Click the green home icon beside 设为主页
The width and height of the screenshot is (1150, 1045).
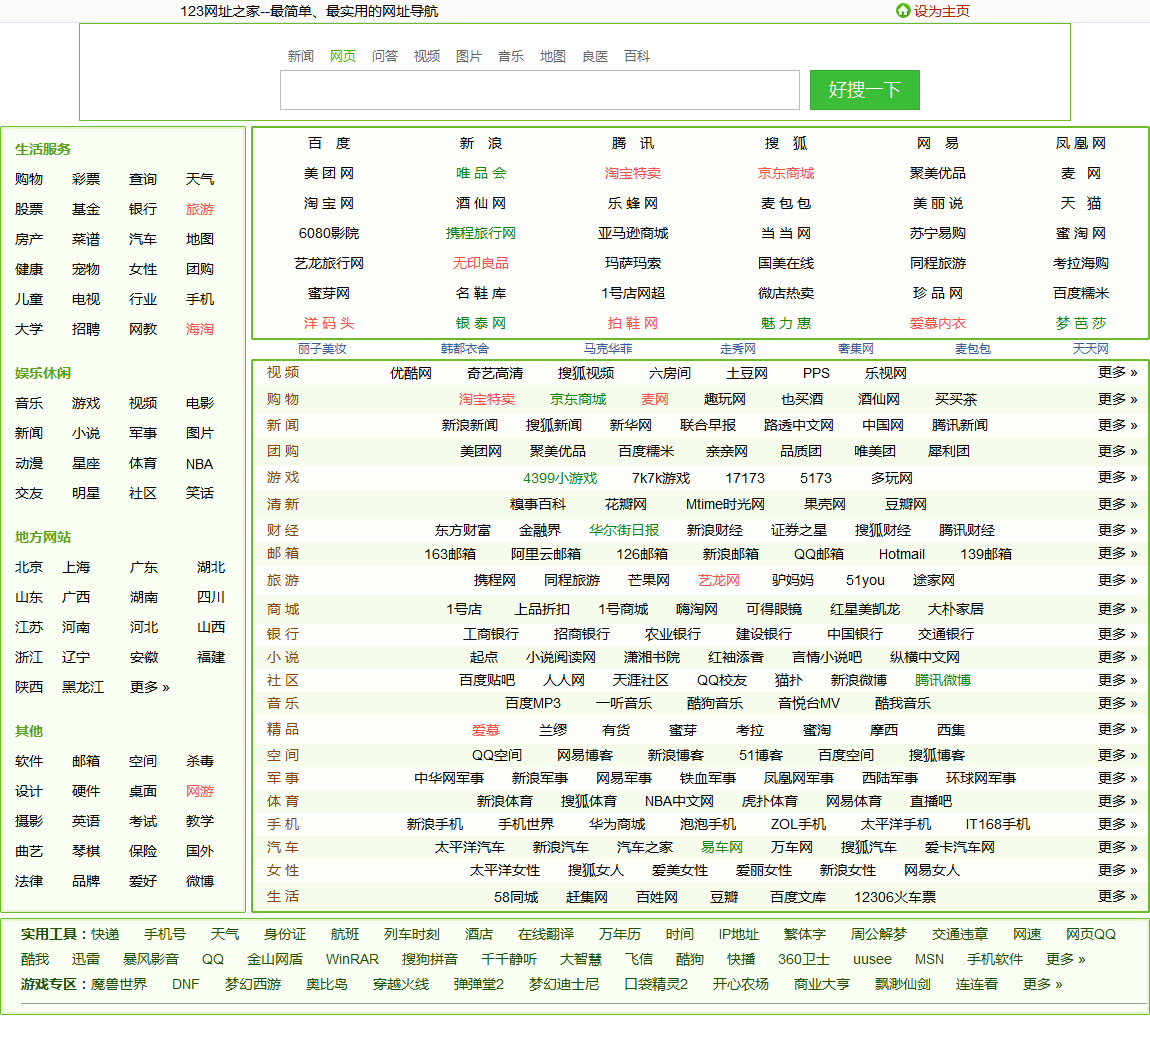click(x=903, y=10)
